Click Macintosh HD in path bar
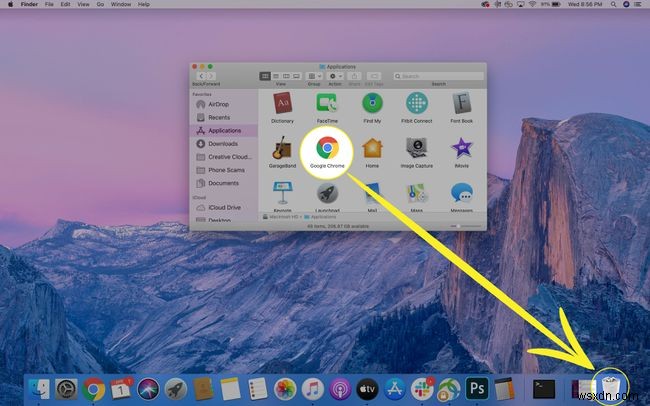Viewport: 650px width, 406px height. point(281,217)
